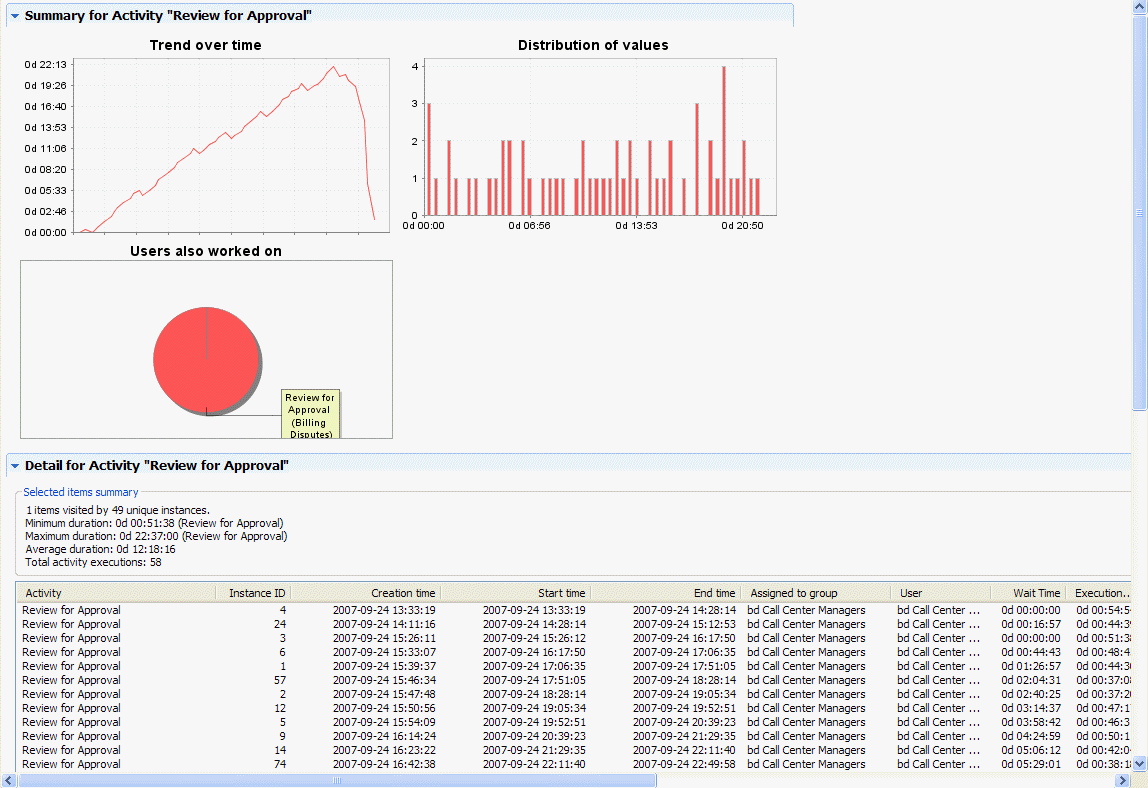Click wait time 0d 05:06:12

[x=1031, y=750]
